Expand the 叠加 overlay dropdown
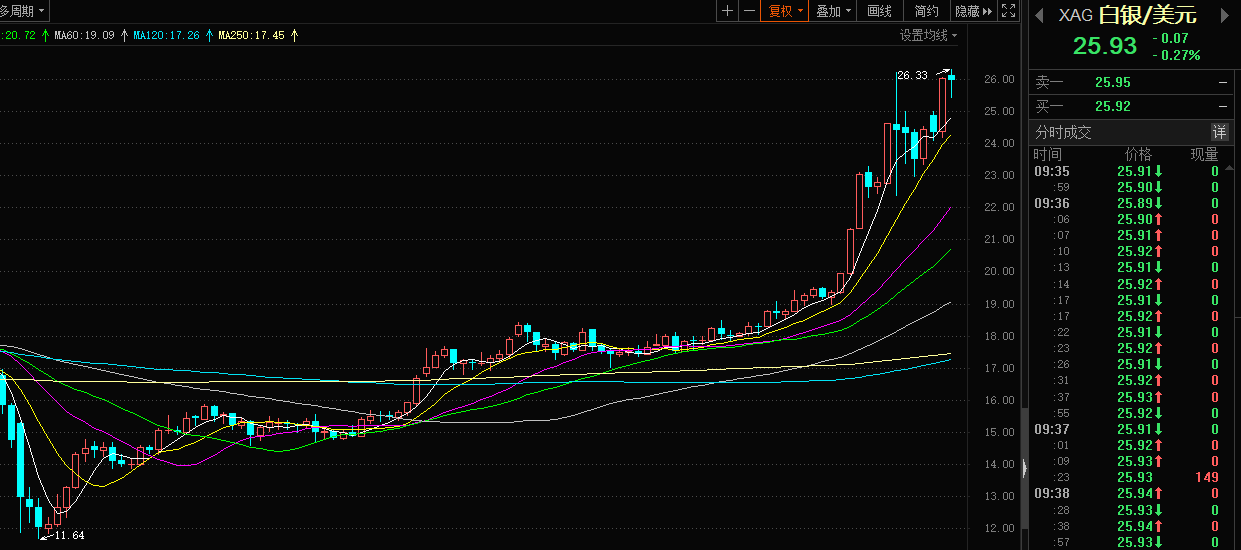 click(x=833, y=11)
